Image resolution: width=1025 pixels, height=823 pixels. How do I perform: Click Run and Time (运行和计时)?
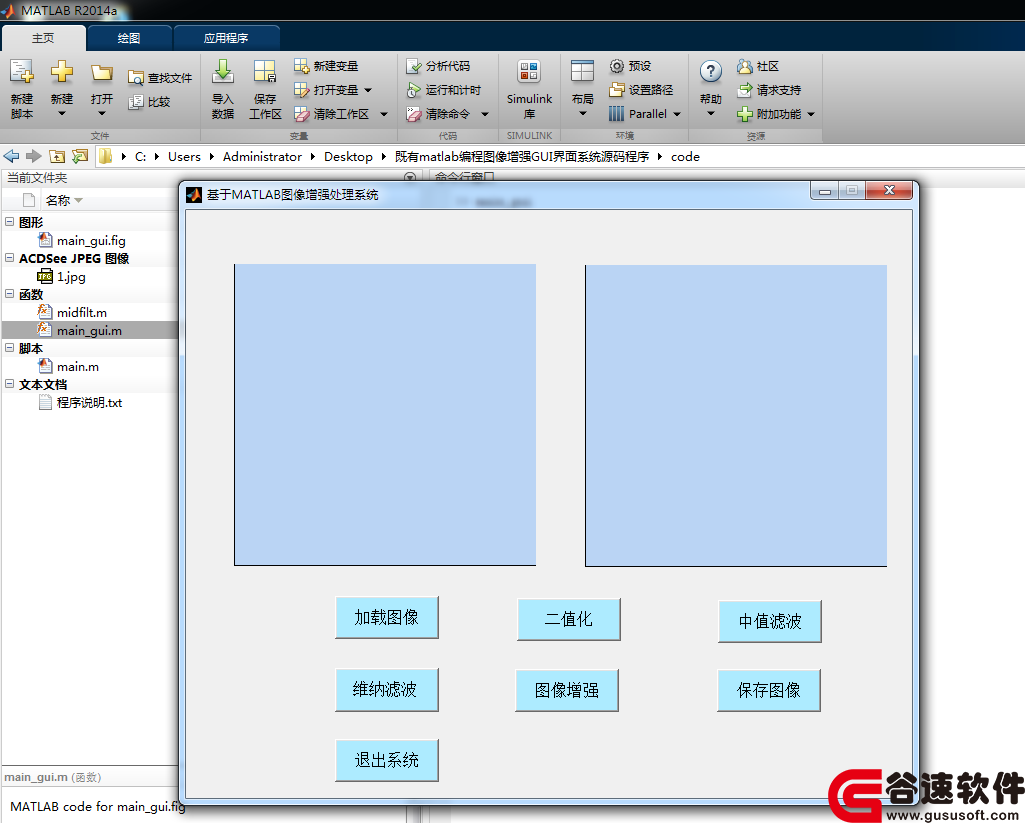[x=443, y=90]
